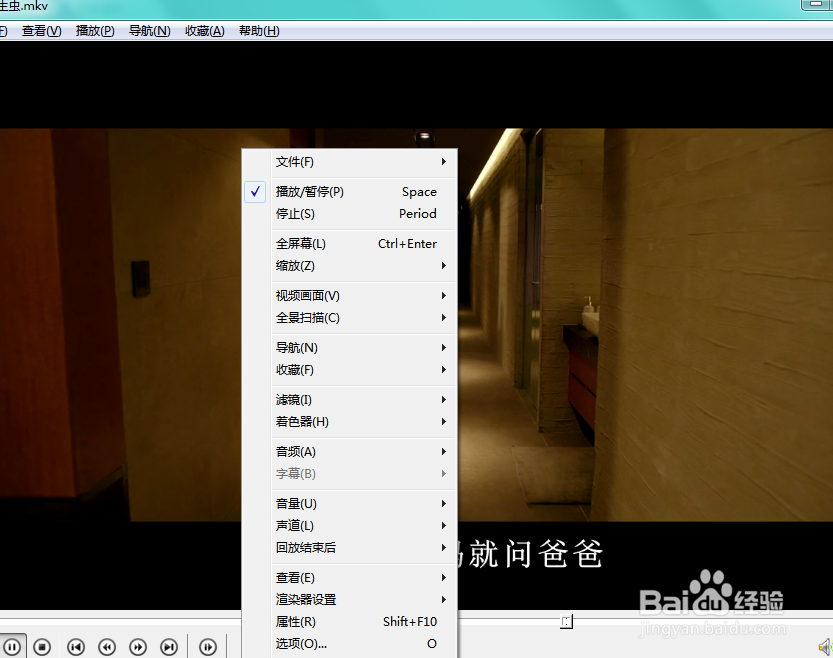This screenshot has height=658, width=833.
Task: Toggle the checked 播放/暂停(P) entry
Action: click(x=351, y=192)
